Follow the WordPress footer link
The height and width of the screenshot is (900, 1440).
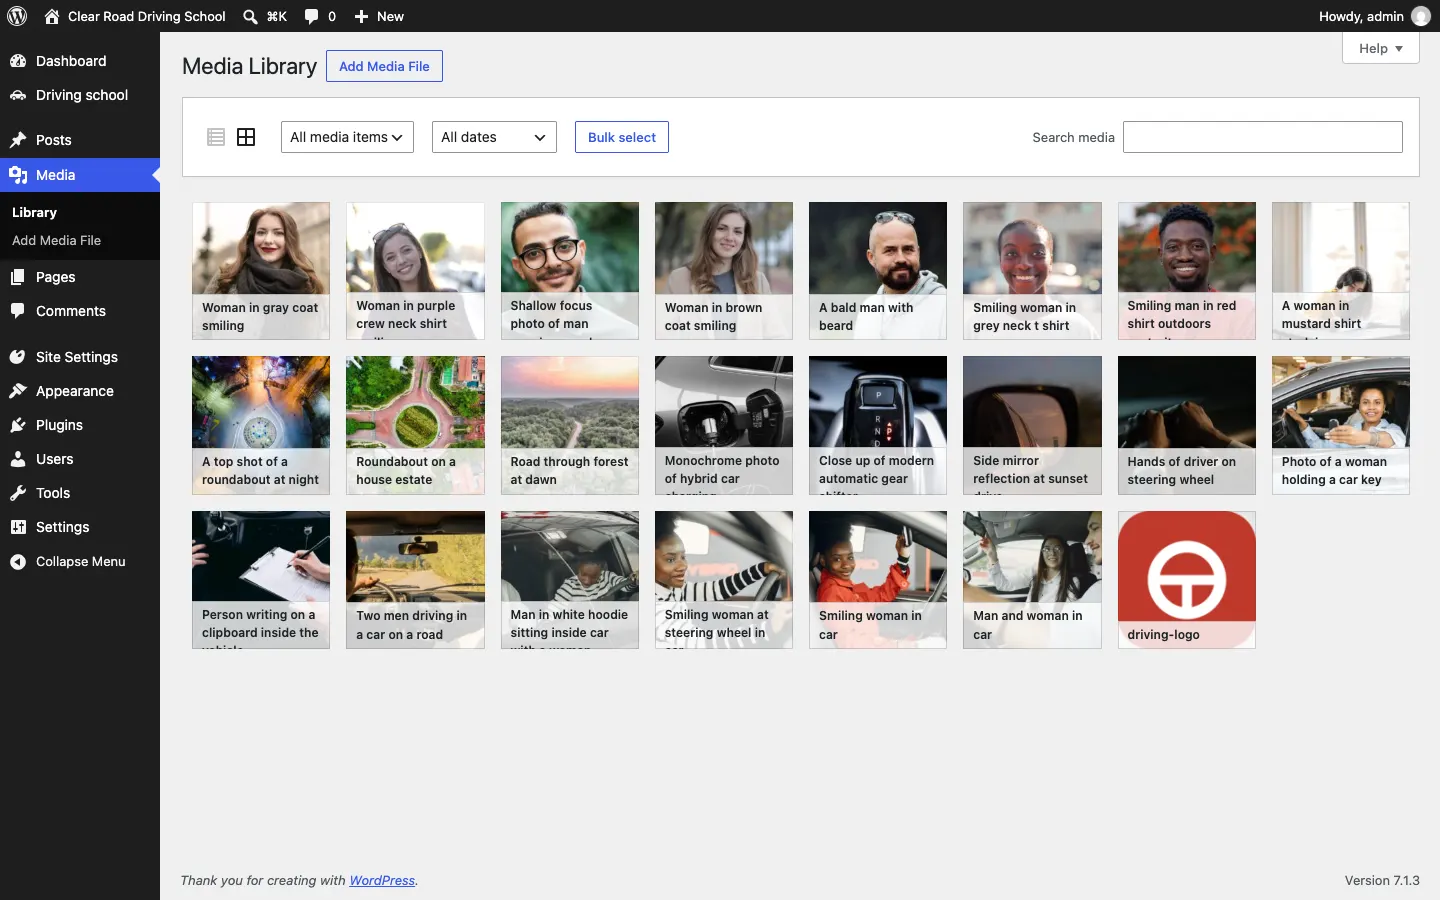(x=382, y=881)
